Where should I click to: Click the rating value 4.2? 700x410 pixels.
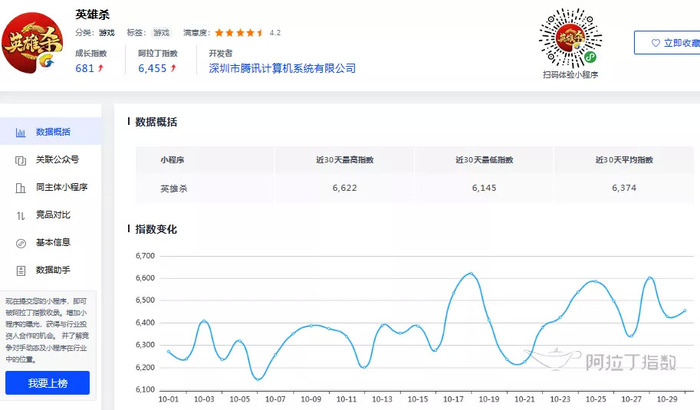275,33
